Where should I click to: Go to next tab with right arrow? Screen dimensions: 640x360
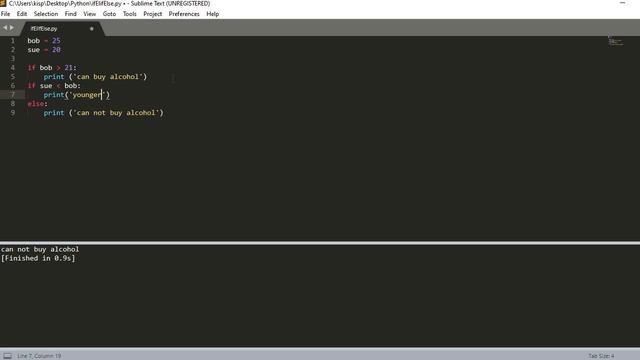(12, 28)
